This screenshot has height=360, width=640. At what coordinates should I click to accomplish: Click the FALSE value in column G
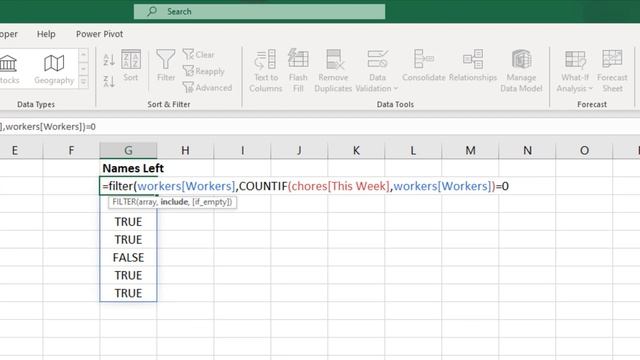(x=128, y=258)
